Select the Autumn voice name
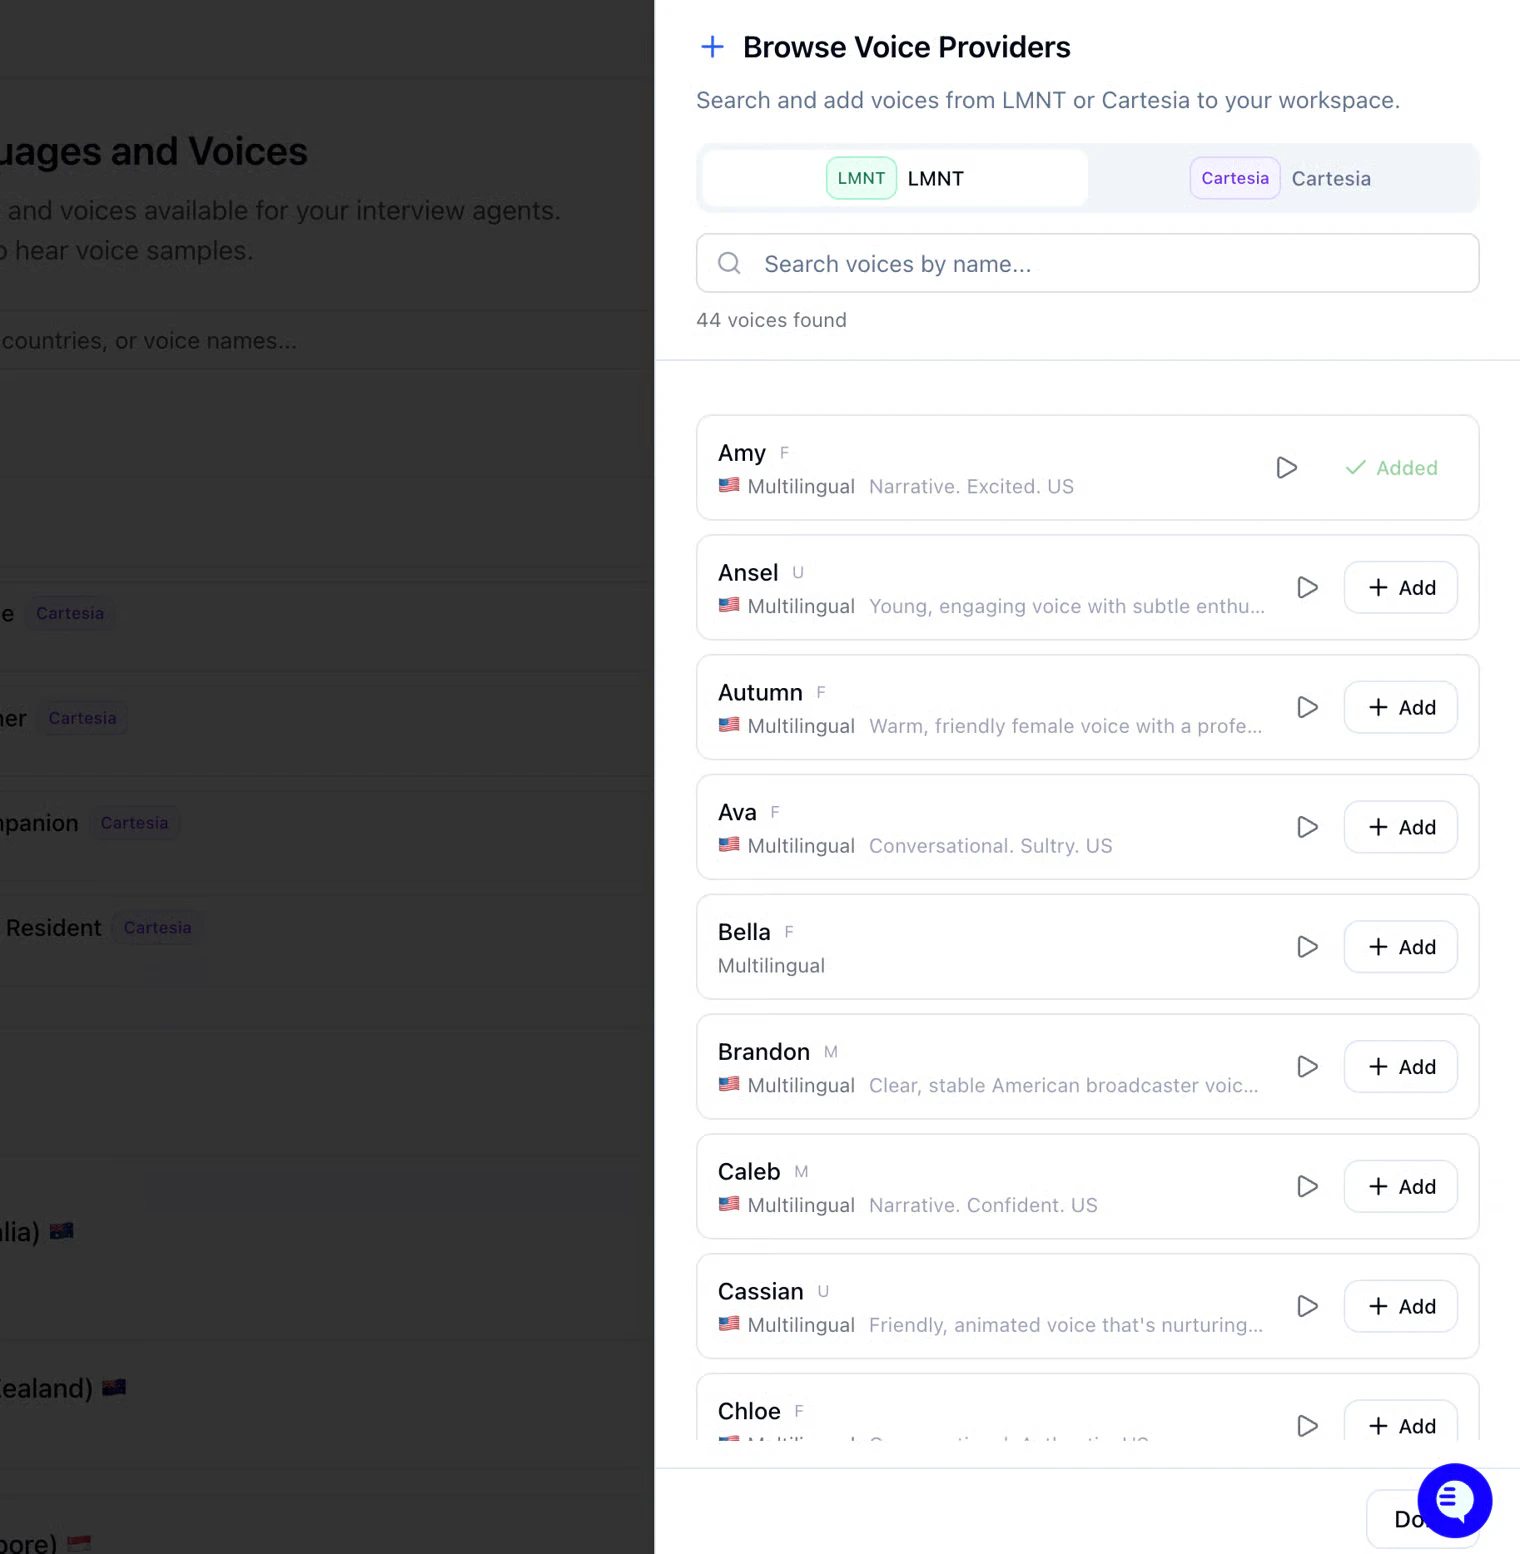The image size is (1520, 1554). 760,693
